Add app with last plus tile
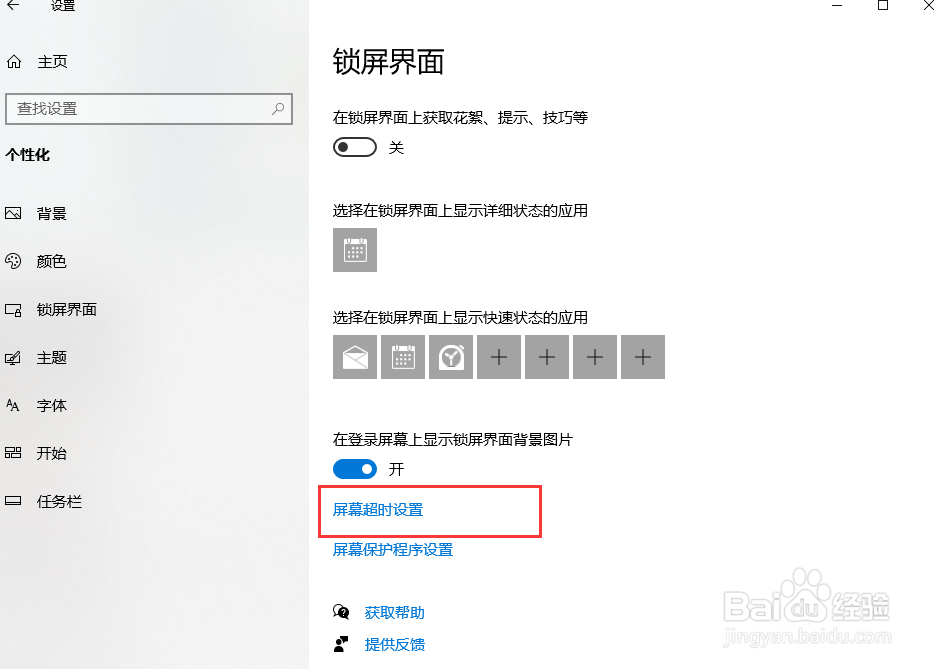943x669 pixels. 643,357
